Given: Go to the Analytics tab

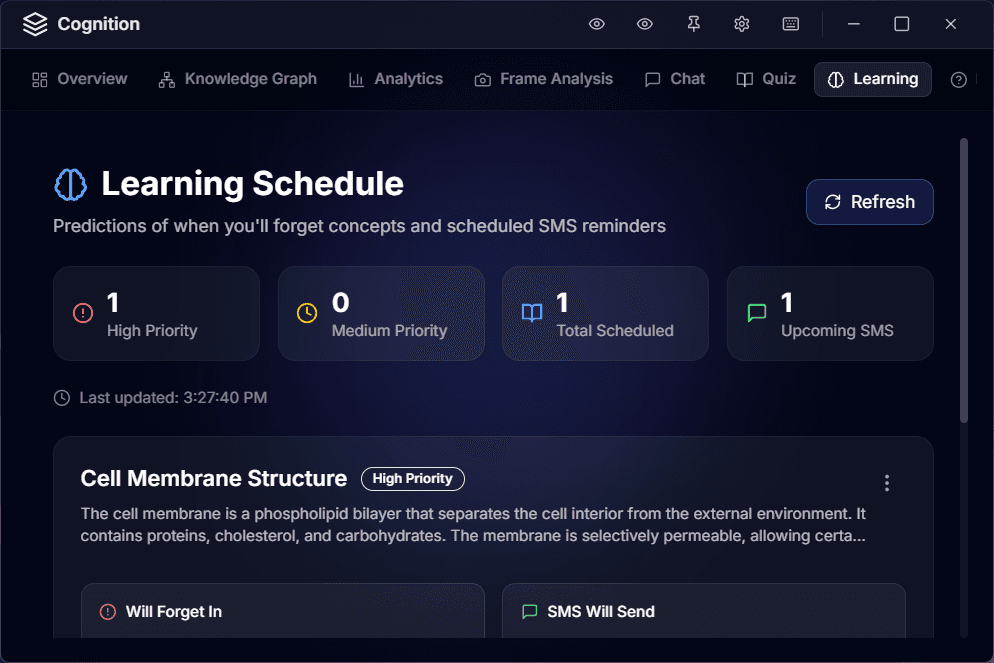Looking at the screenshot, I should (x=396, y=79).
